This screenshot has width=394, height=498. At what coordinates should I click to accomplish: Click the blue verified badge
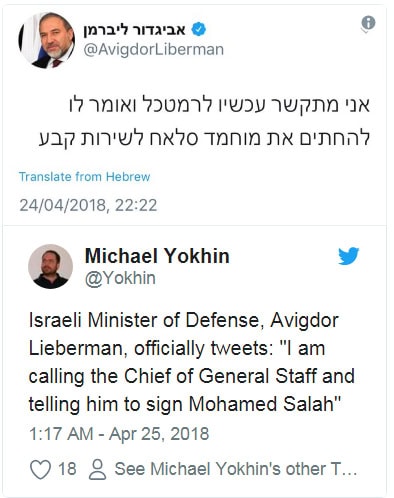(x=198, y=29)
